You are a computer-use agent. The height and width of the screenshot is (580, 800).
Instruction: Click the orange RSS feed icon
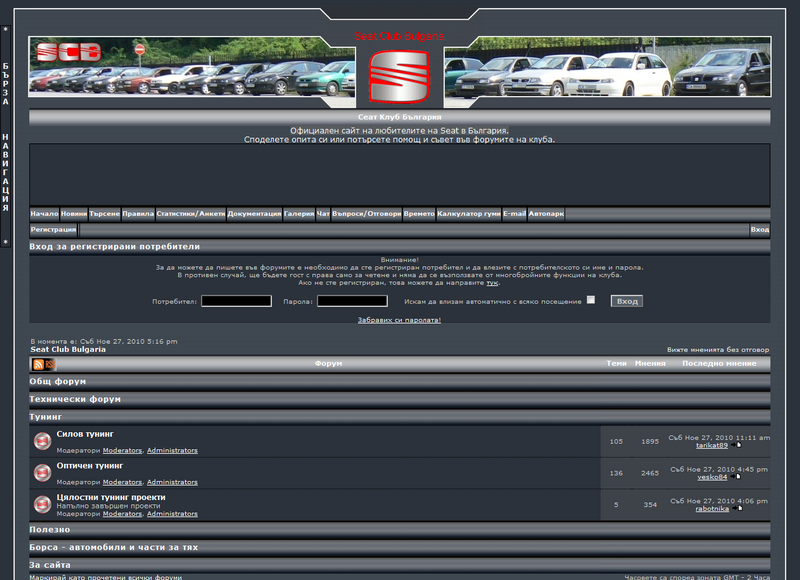[x=38, y=364]
